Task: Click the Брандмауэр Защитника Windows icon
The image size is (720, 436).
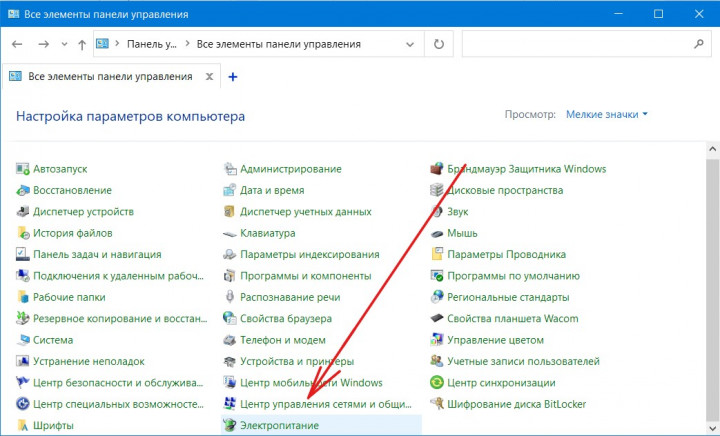Action: [x=438, y=169]
